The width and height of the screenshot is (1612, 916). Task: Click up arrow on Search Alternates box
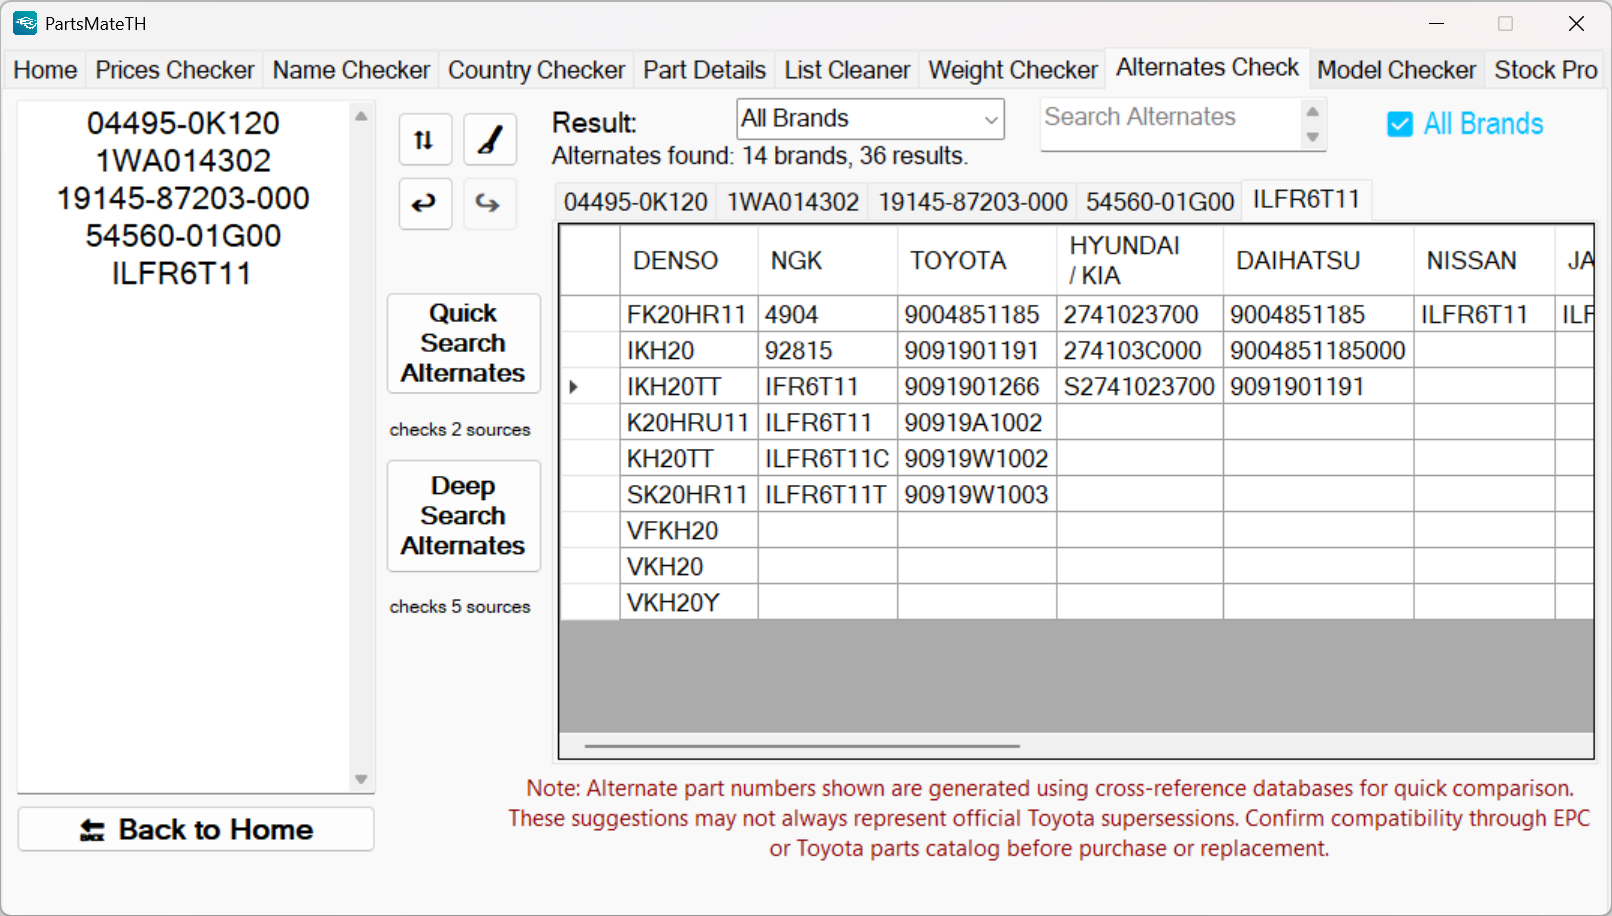[x=1313, y=111]
